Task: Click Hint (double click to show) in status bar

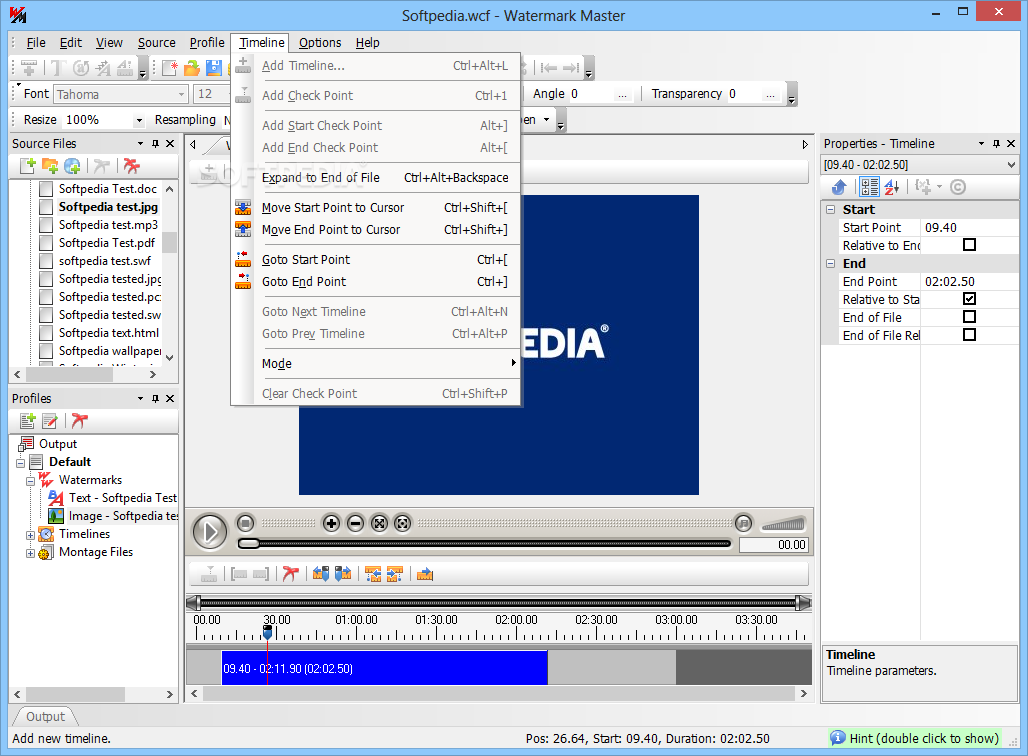Action: tap(915, 738)
